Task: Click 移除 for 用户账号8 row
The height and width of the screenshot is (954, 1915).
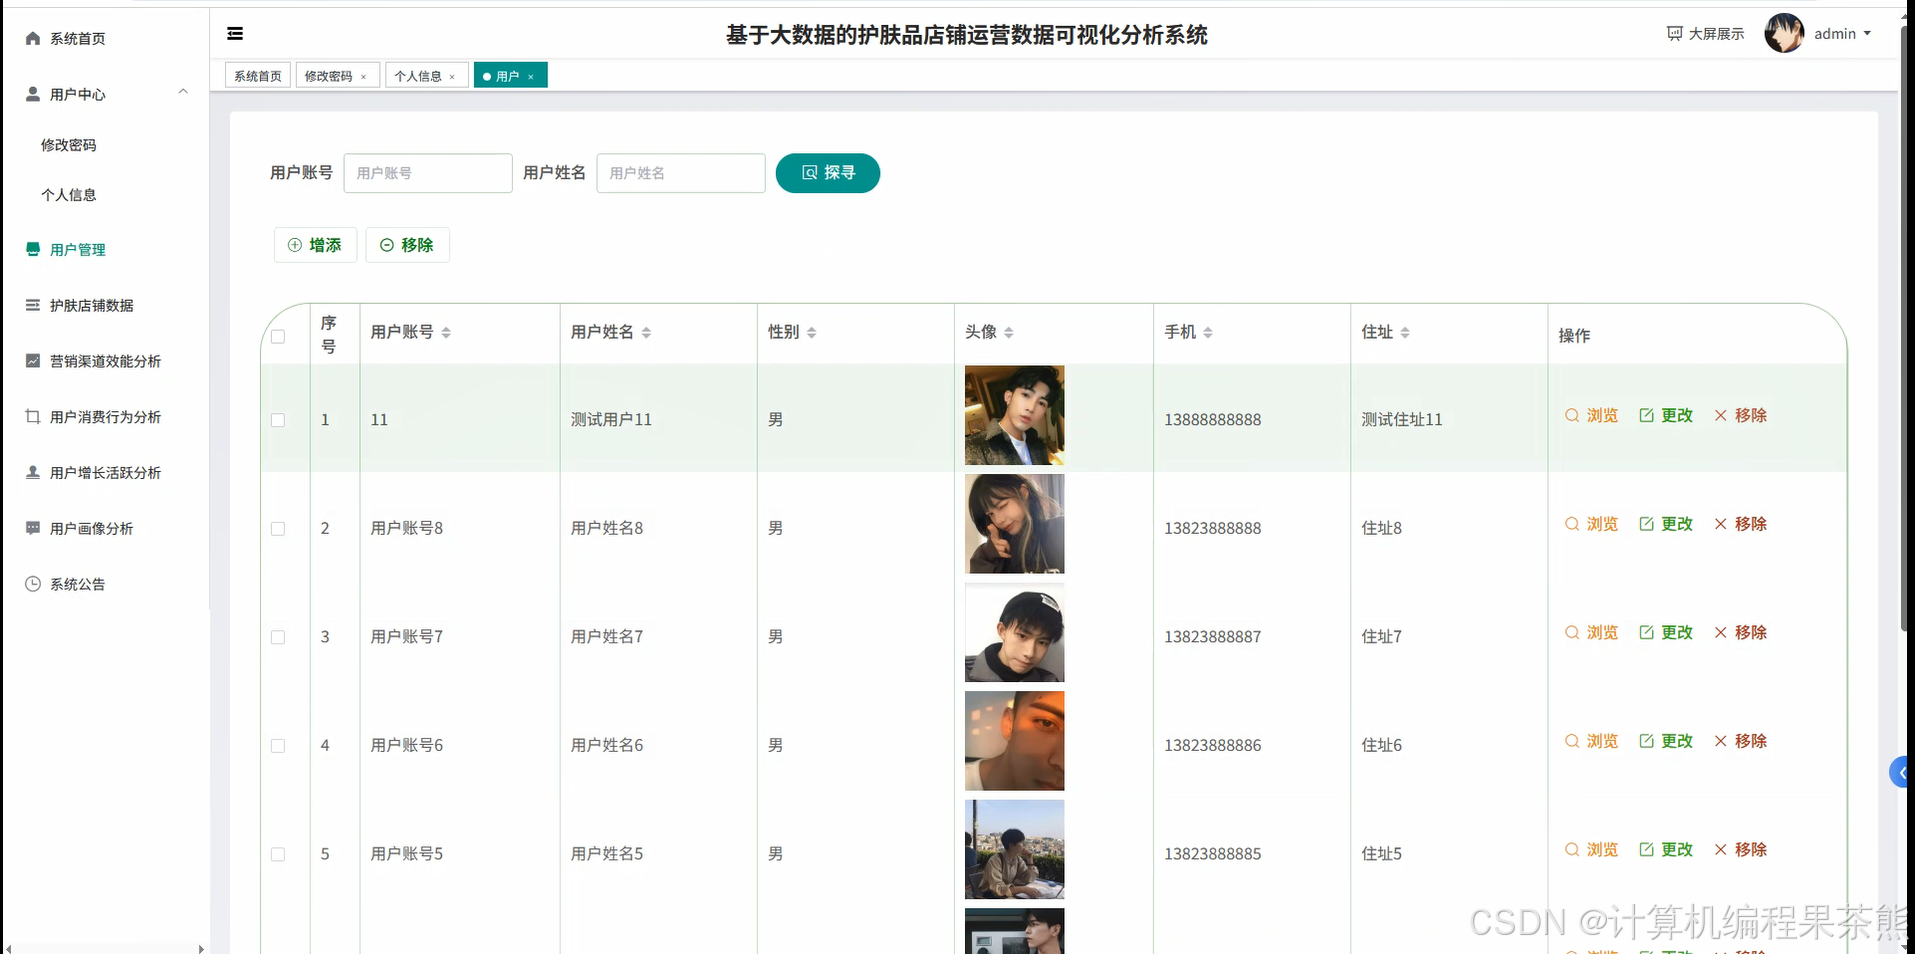Action: [x=1741, y=524]
